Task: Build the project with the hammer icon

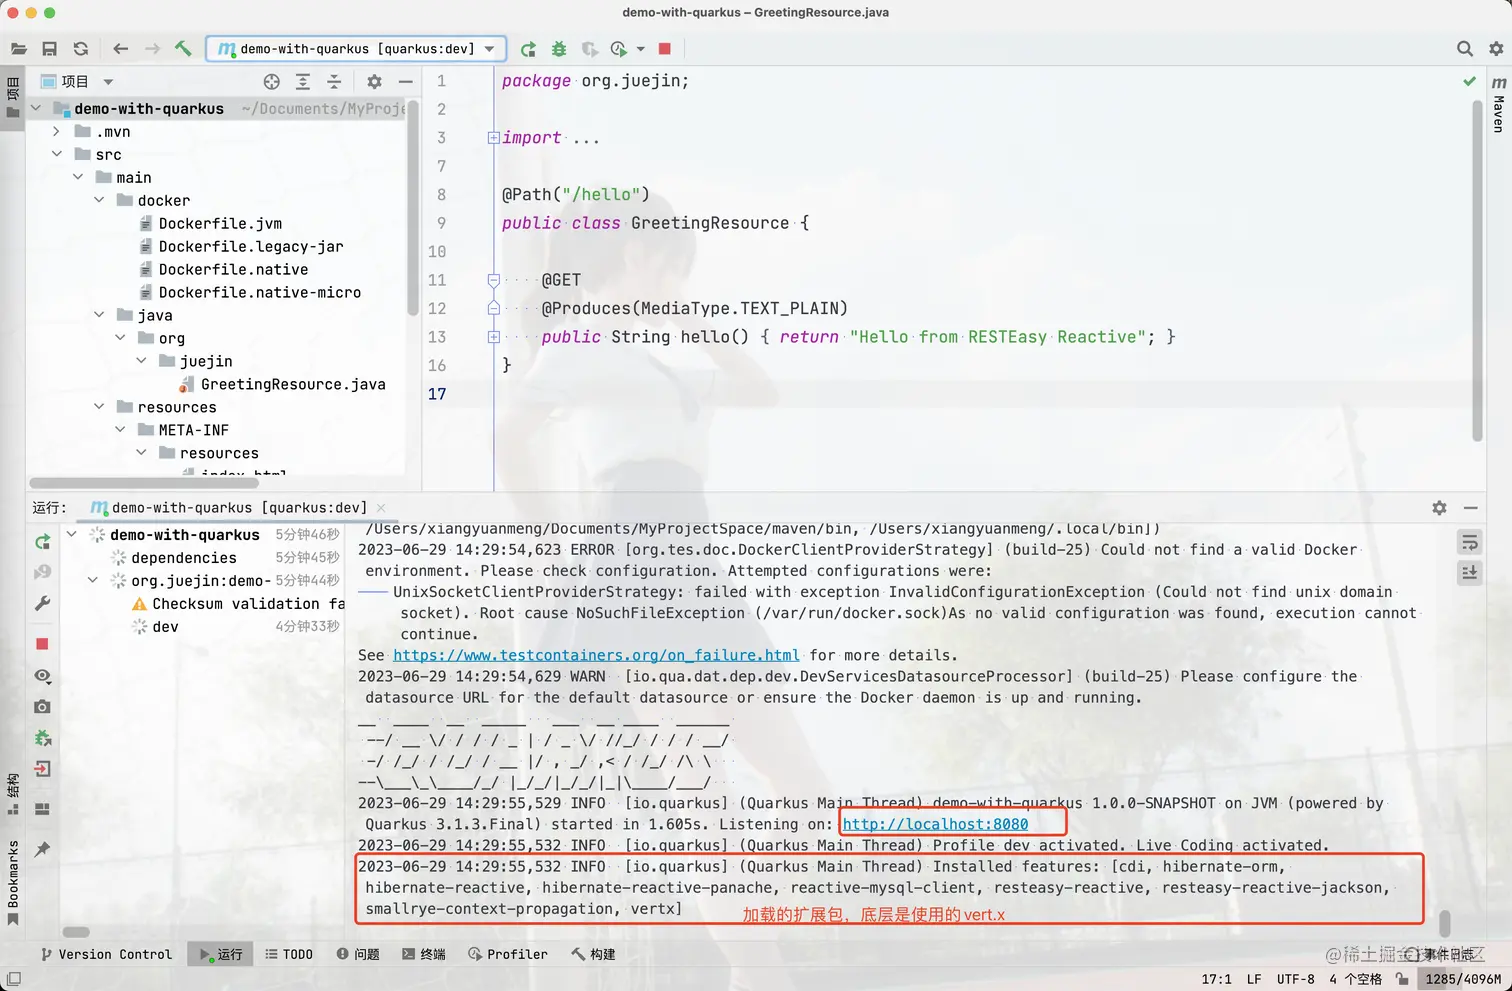Action: 183,48
